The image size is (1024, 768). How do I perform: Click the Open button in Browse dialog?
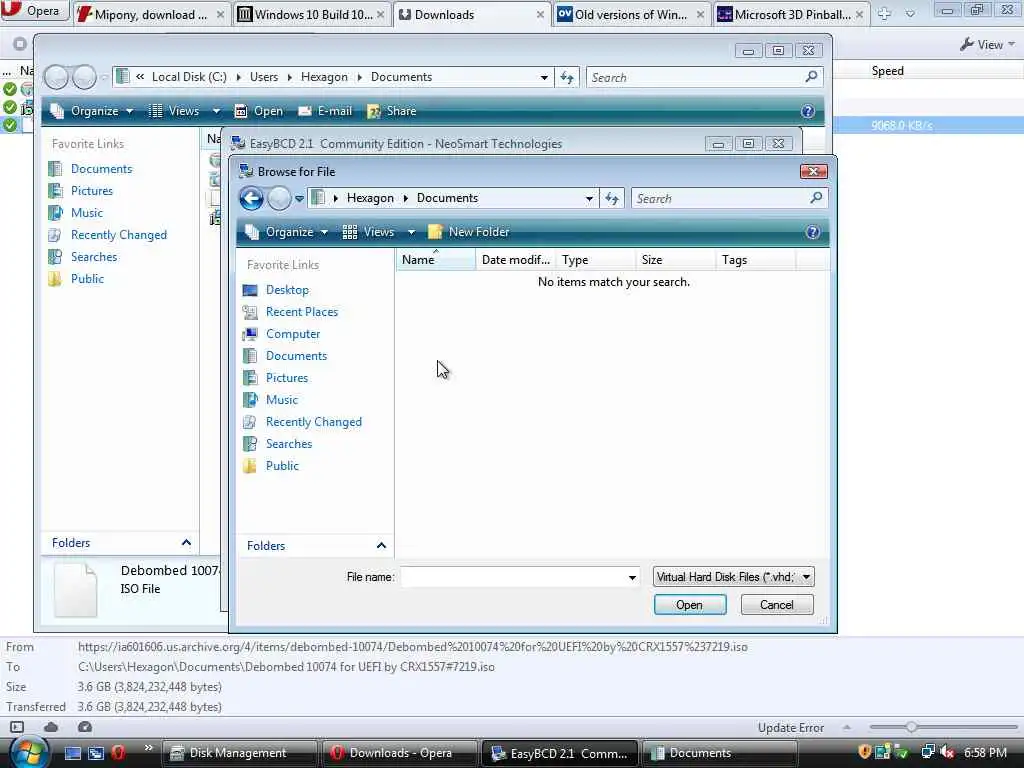tap(690, 605)
